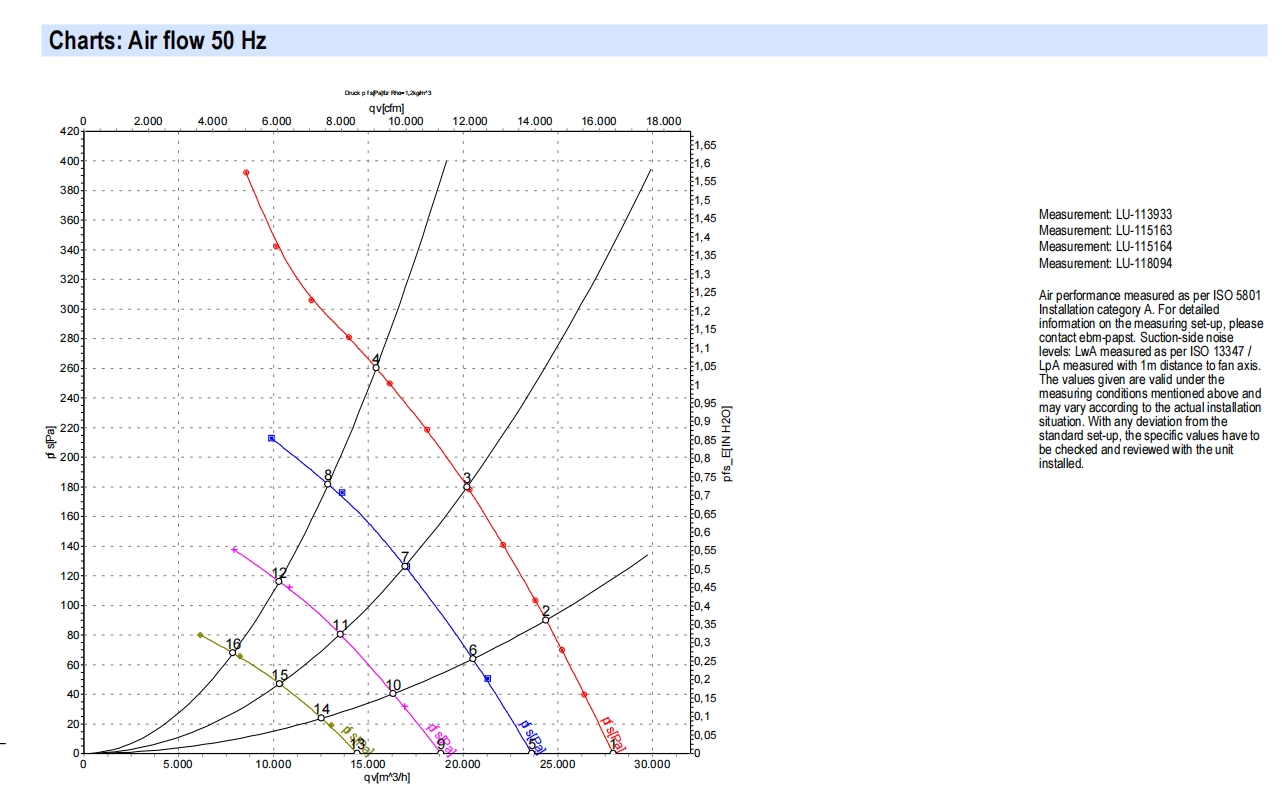Select operating point 10 on the magenta curve
Viewport: 1282px width, 797px height.
(x=393, y=694)
